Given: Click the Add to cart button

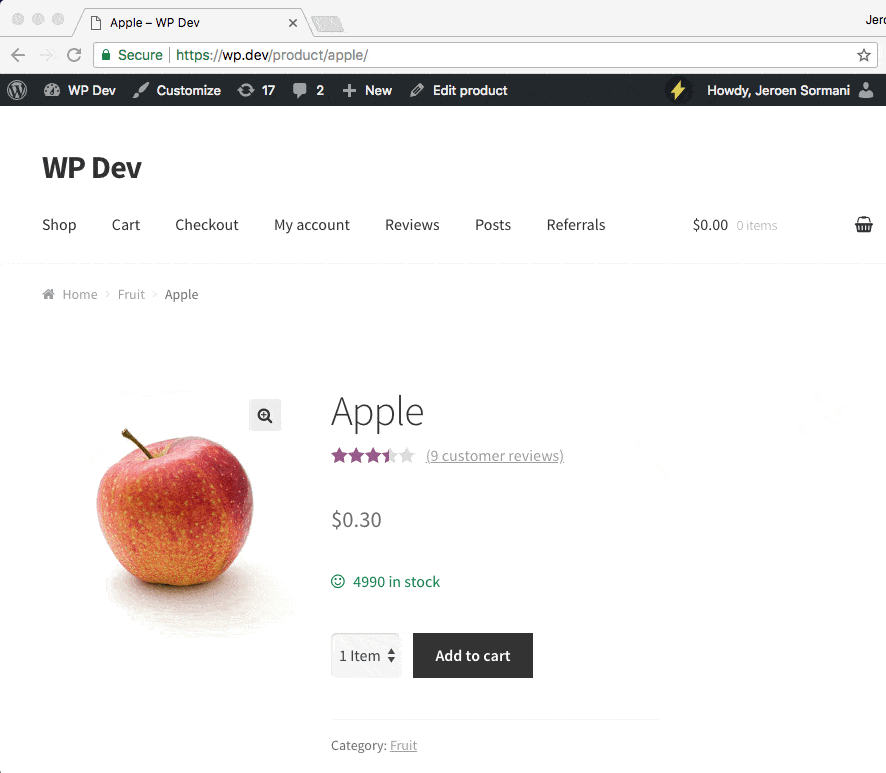Looking at the screenshot, I should [472, 655].
